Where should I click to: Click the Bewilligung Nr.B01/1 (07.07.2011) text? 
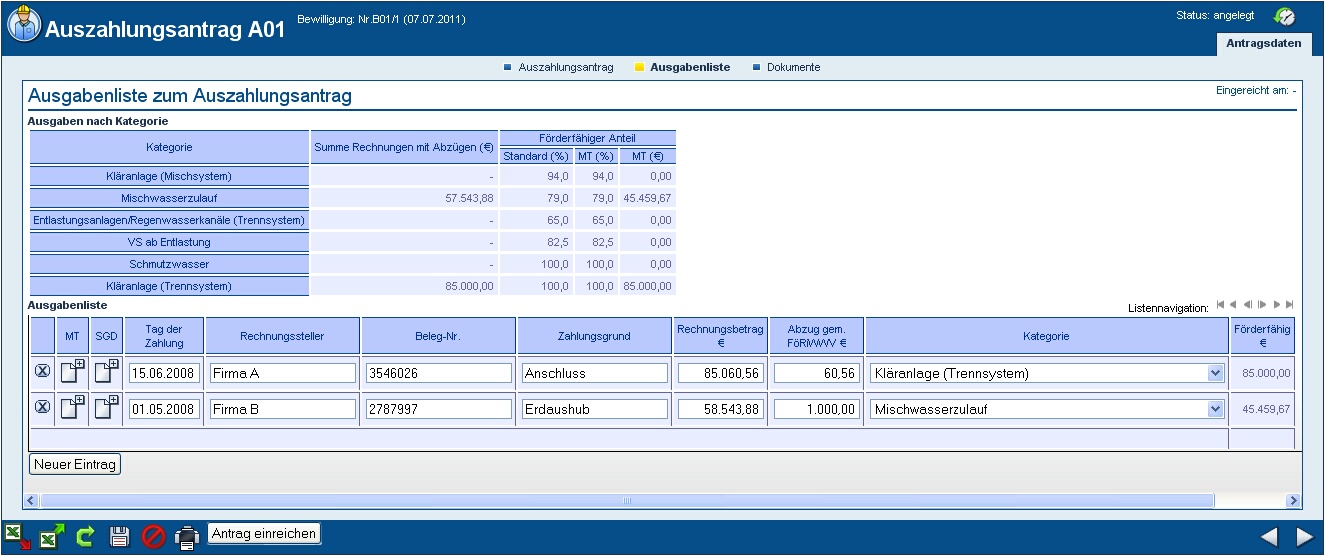click(x=381, y=19)
